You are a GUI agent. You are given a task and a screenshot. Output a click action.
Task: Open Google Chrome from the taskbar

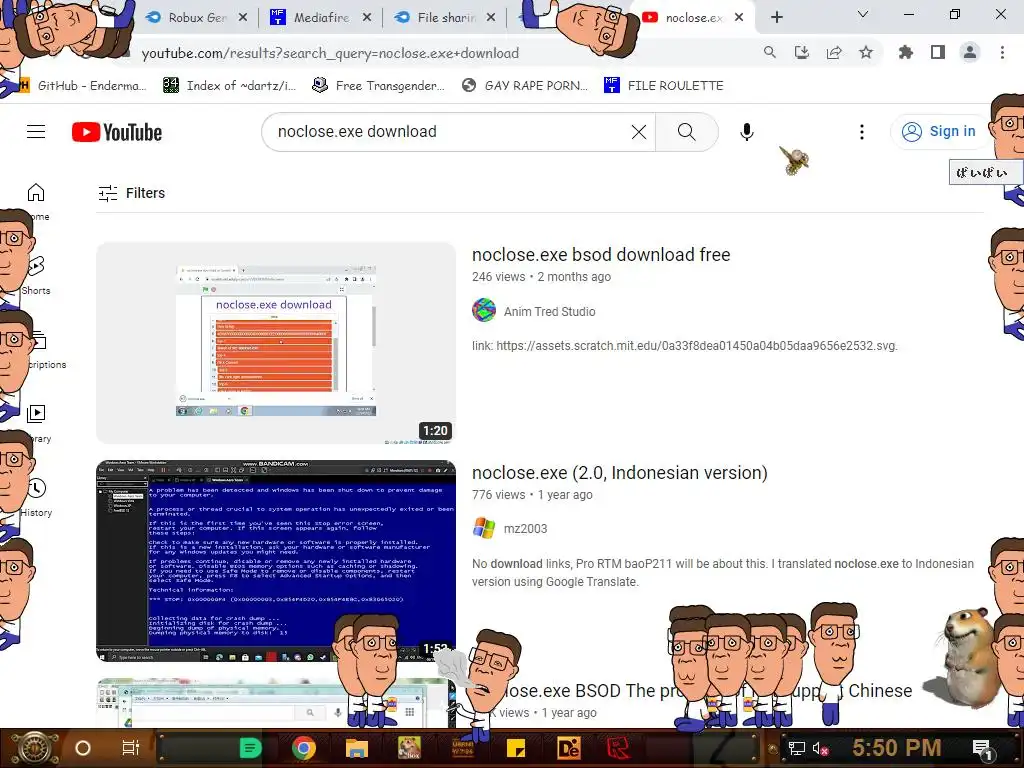point(304,748)
